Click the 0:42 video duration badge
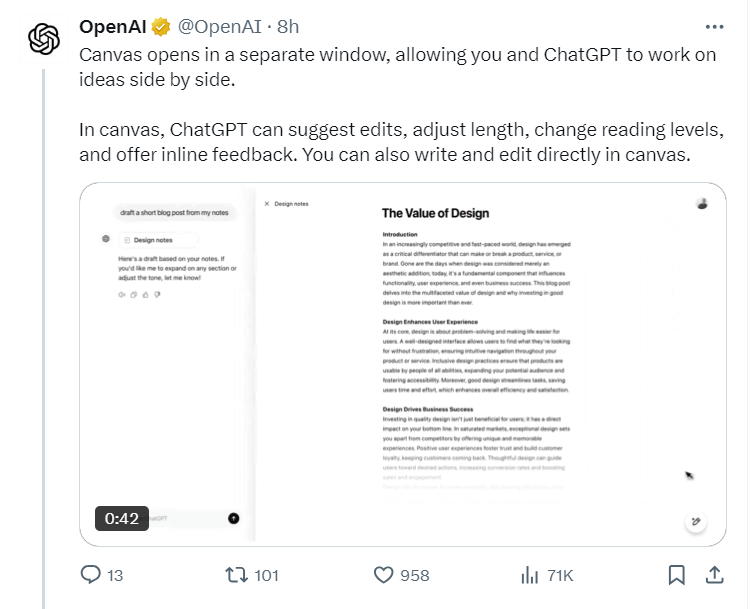The image size is (756, 609). pos(122,518)
